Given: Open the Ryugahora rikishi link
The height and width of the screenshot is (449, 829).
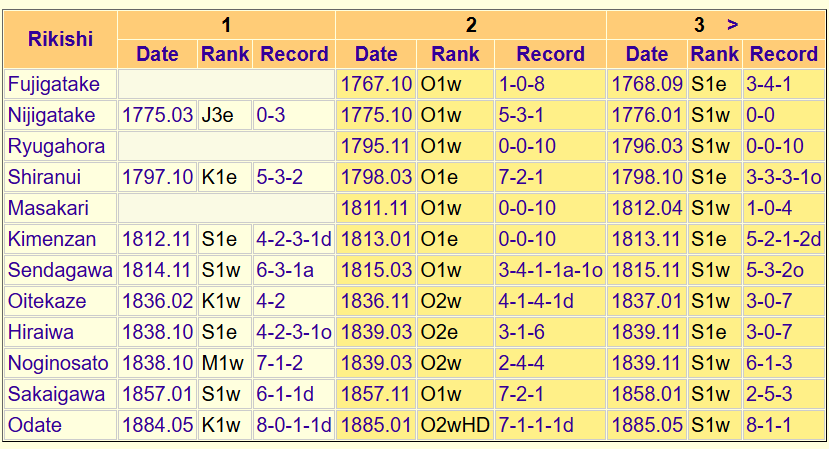Looking at the screenshot, I should tap(56, 146).
